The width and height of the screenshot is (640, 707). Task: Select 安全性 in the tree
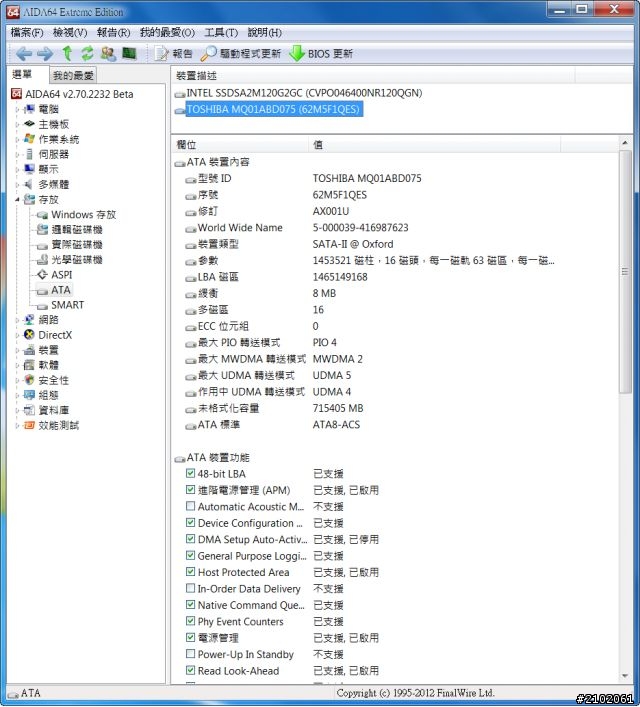pyautogui.click(x=46, y=380)
